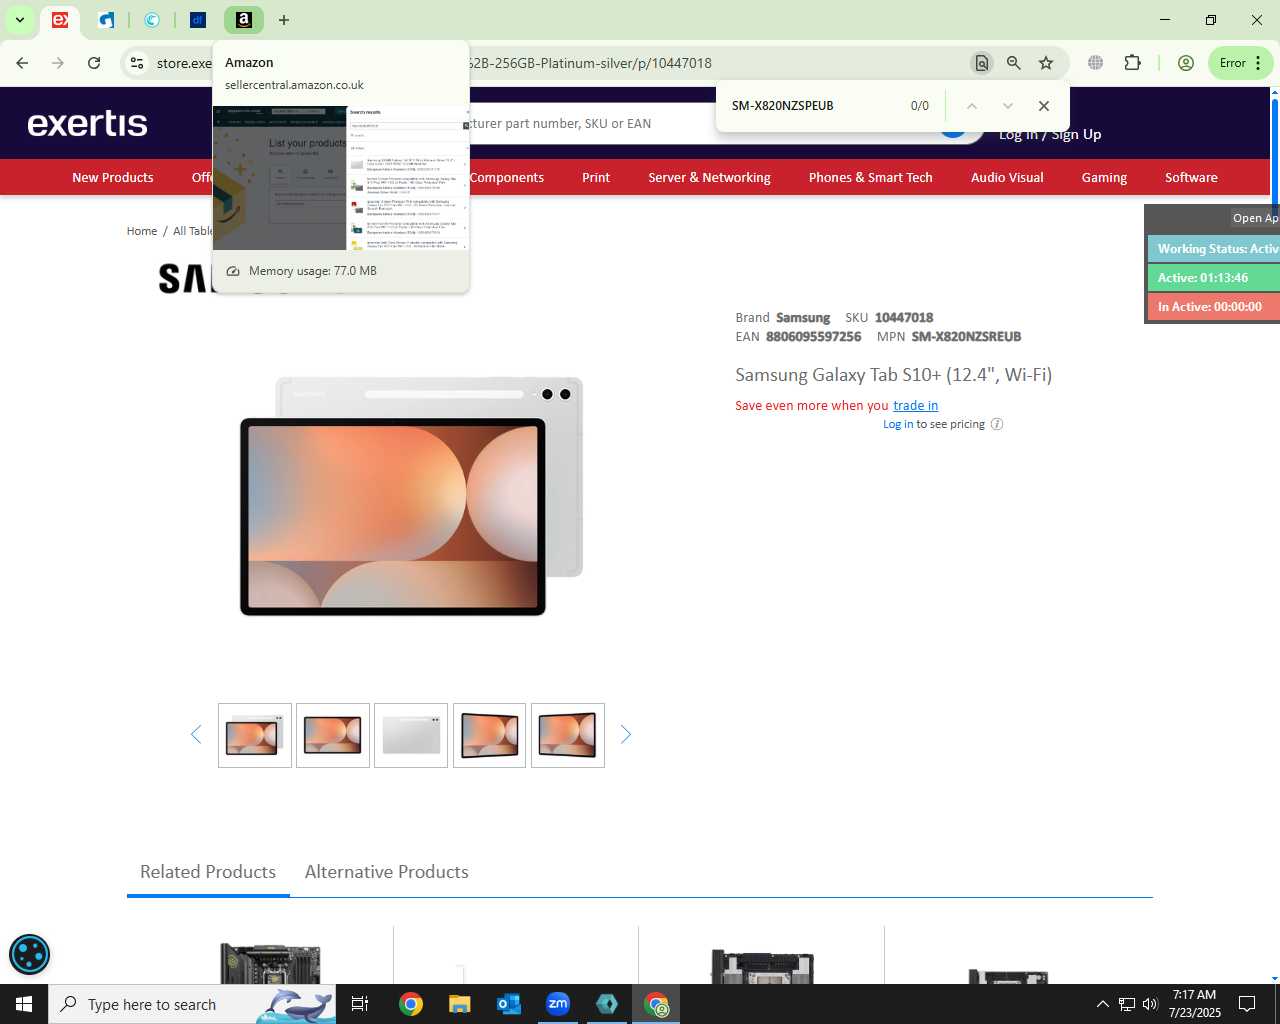Click the Windows taskbar search box

click(x=192, y=1004)
